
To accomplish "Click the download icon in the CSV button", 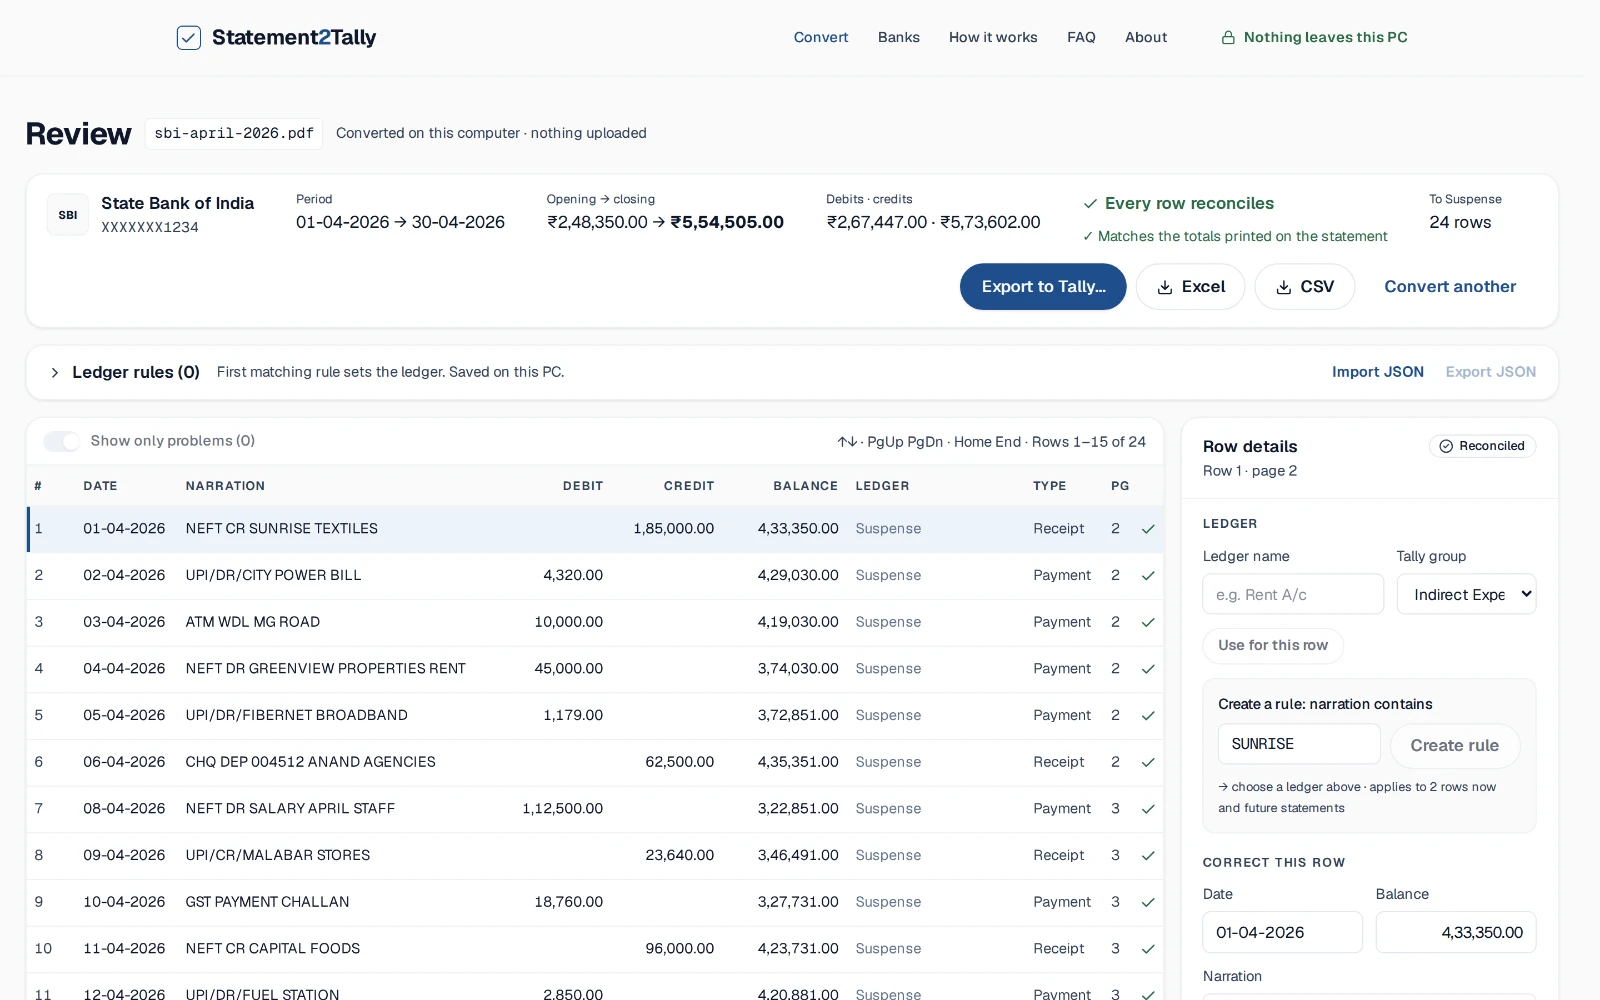I will point(1284,287).
